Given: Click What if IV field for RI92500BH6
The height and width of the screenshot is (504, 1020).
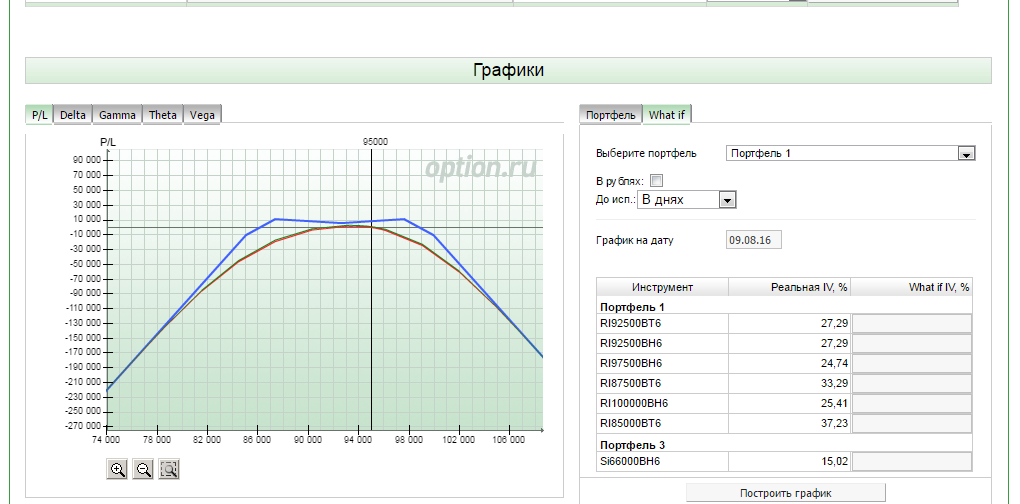Looking at the screenshot, I should coord(912,344).
